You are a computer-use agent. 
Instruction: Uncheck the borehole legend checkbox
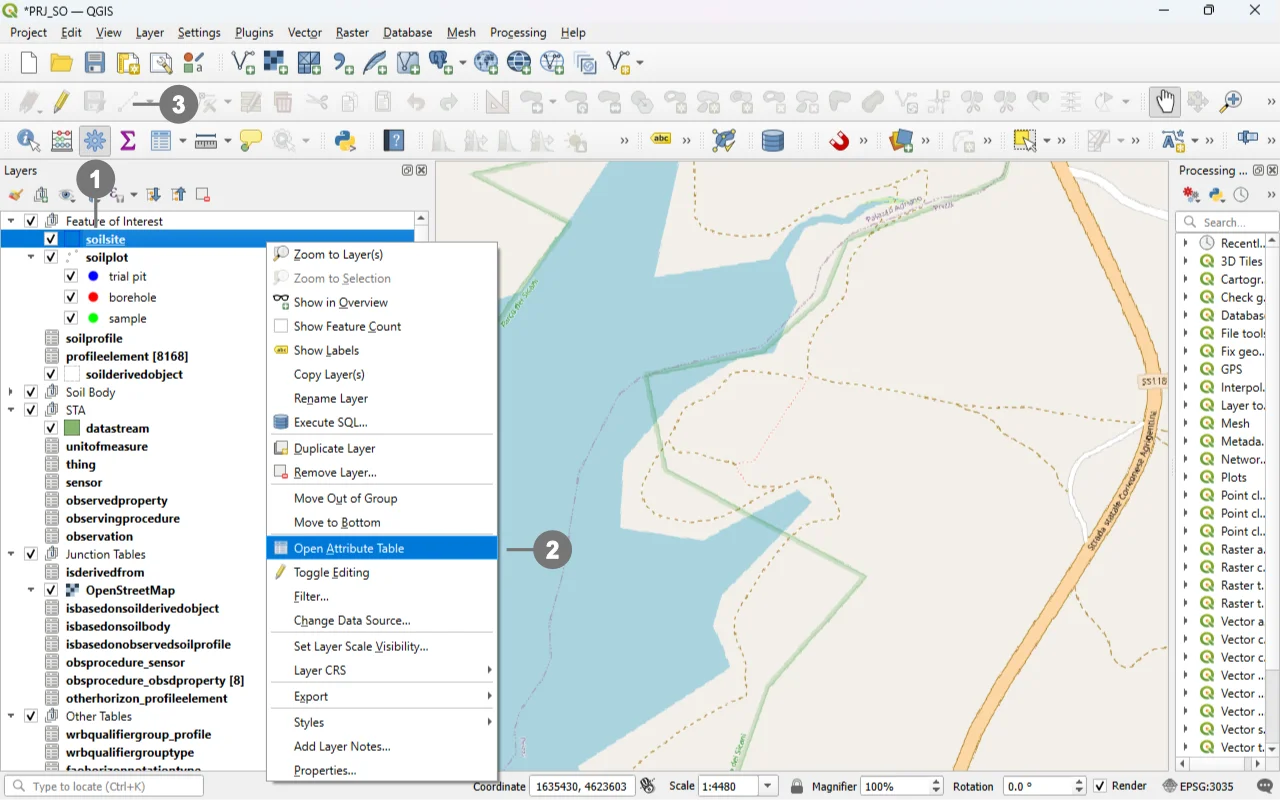click(x=71, y=297)
